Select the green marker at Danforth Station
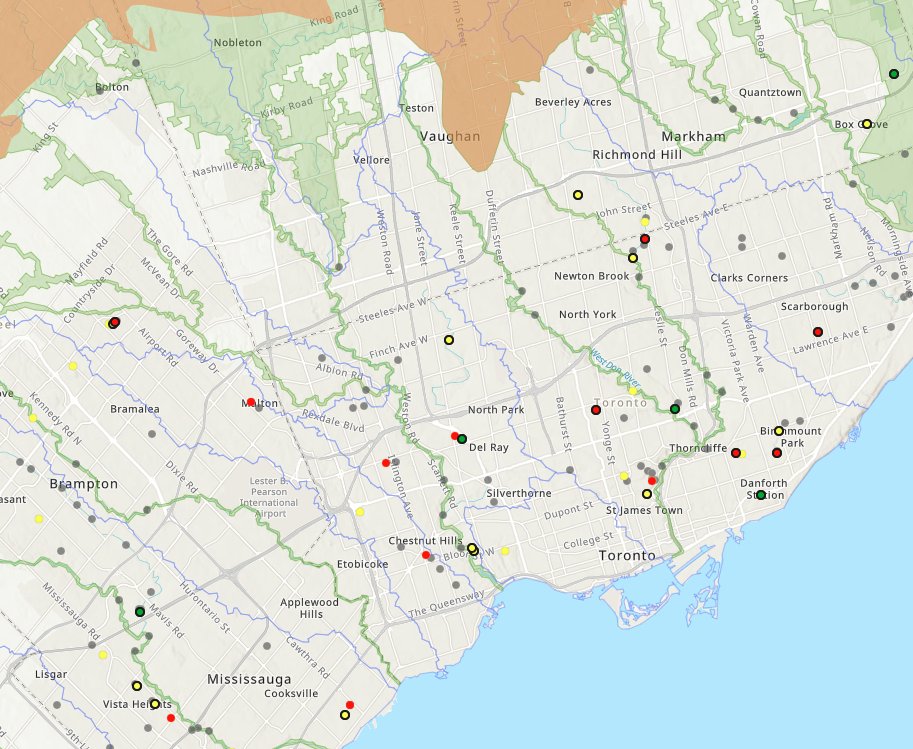Viewport: 913px width, 749px height. (760, 495)
